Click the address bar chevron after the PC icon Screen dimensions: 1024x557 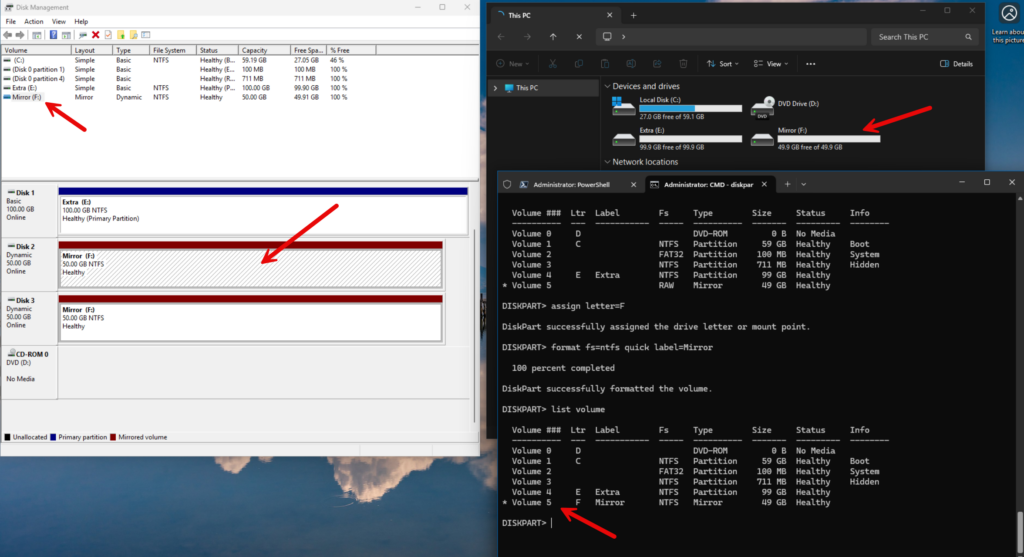pos(624,37)
